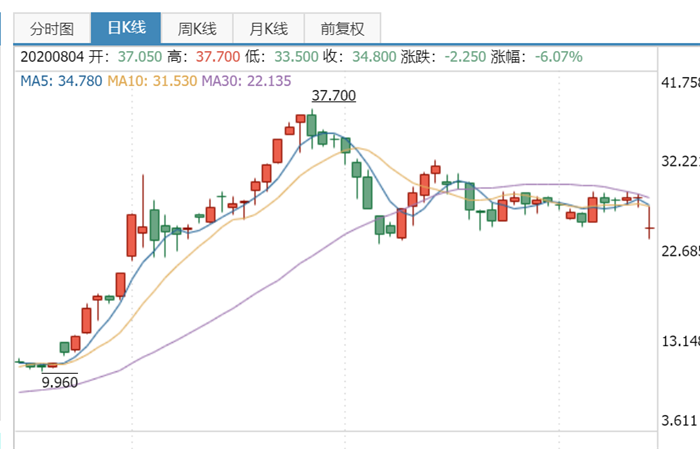Click the 22.68 y-axis price label
Viewport: 700px width, 449px height.
pos(680,251)
